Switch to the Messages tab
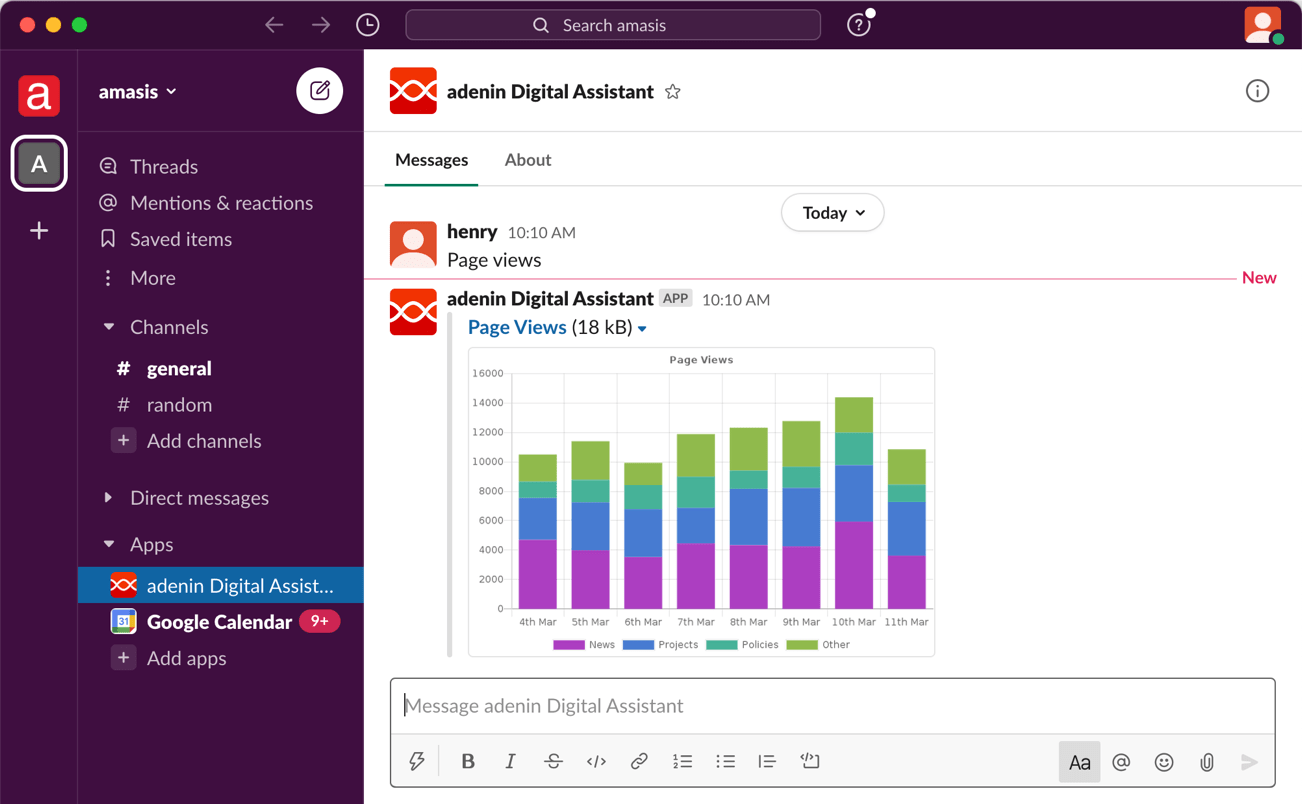This screenshot has width=1302, height=804. pos(431,160)
